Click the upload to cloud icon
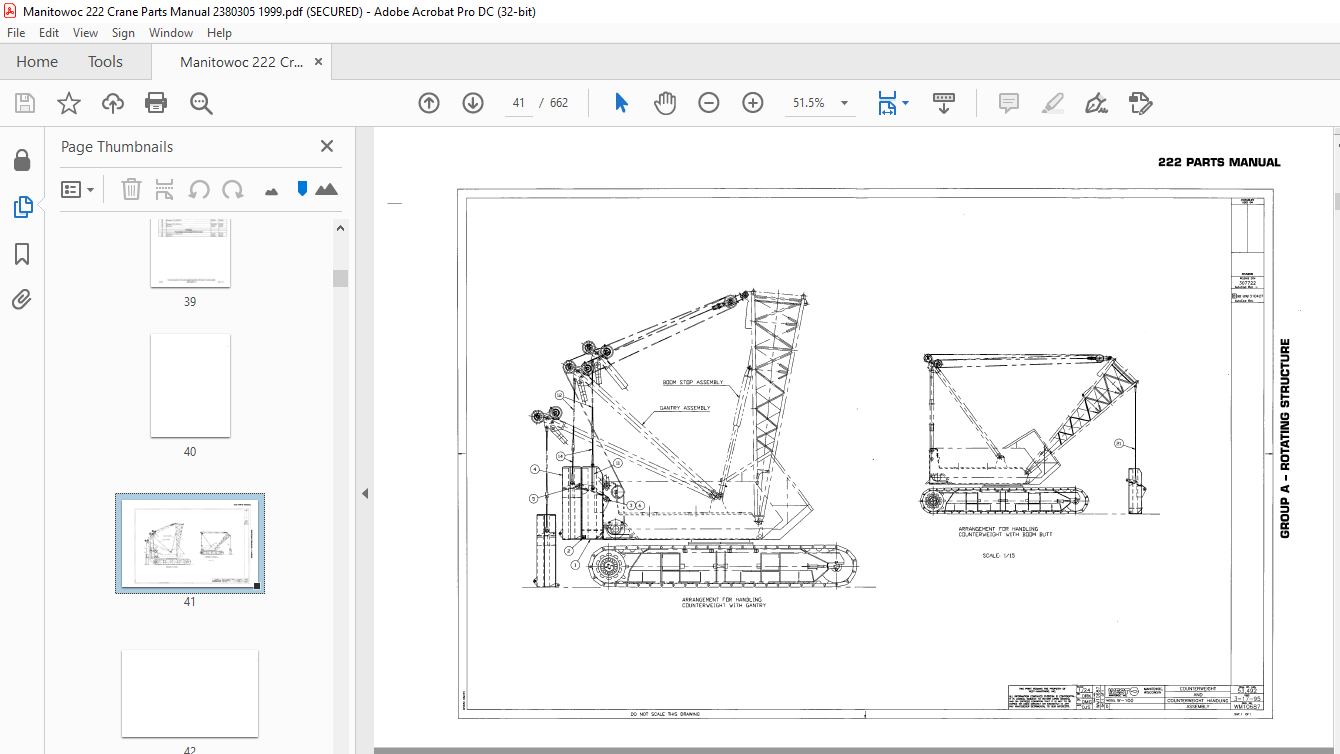This screenshot has height=754, width=1340. [113, 103]
